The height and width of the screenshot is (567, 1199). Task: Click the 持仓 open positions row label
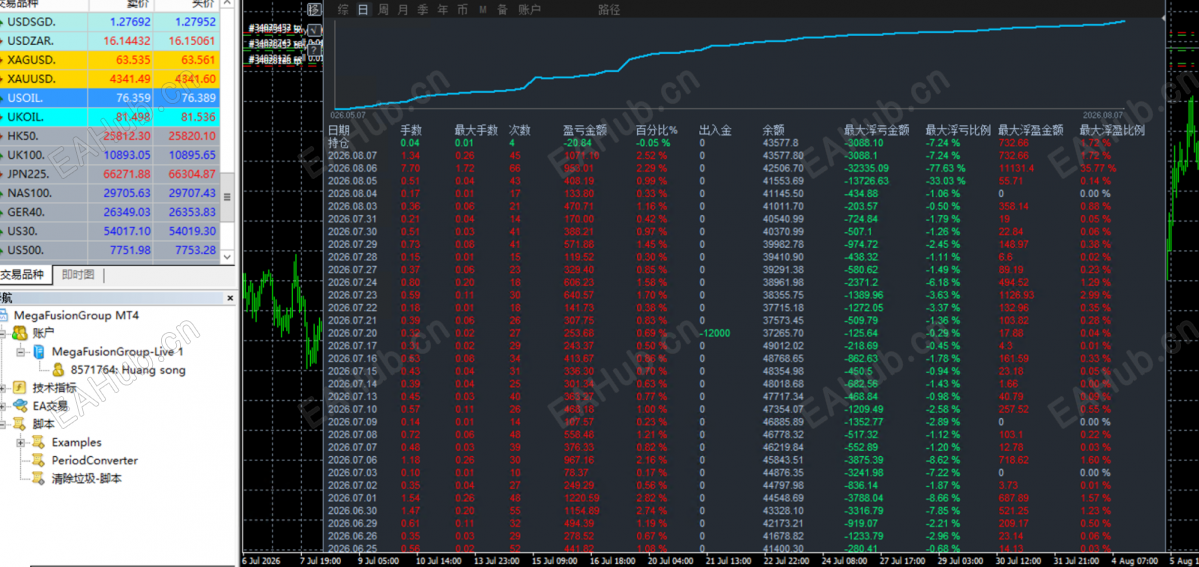pyautogui.click(x=339, y=142)
